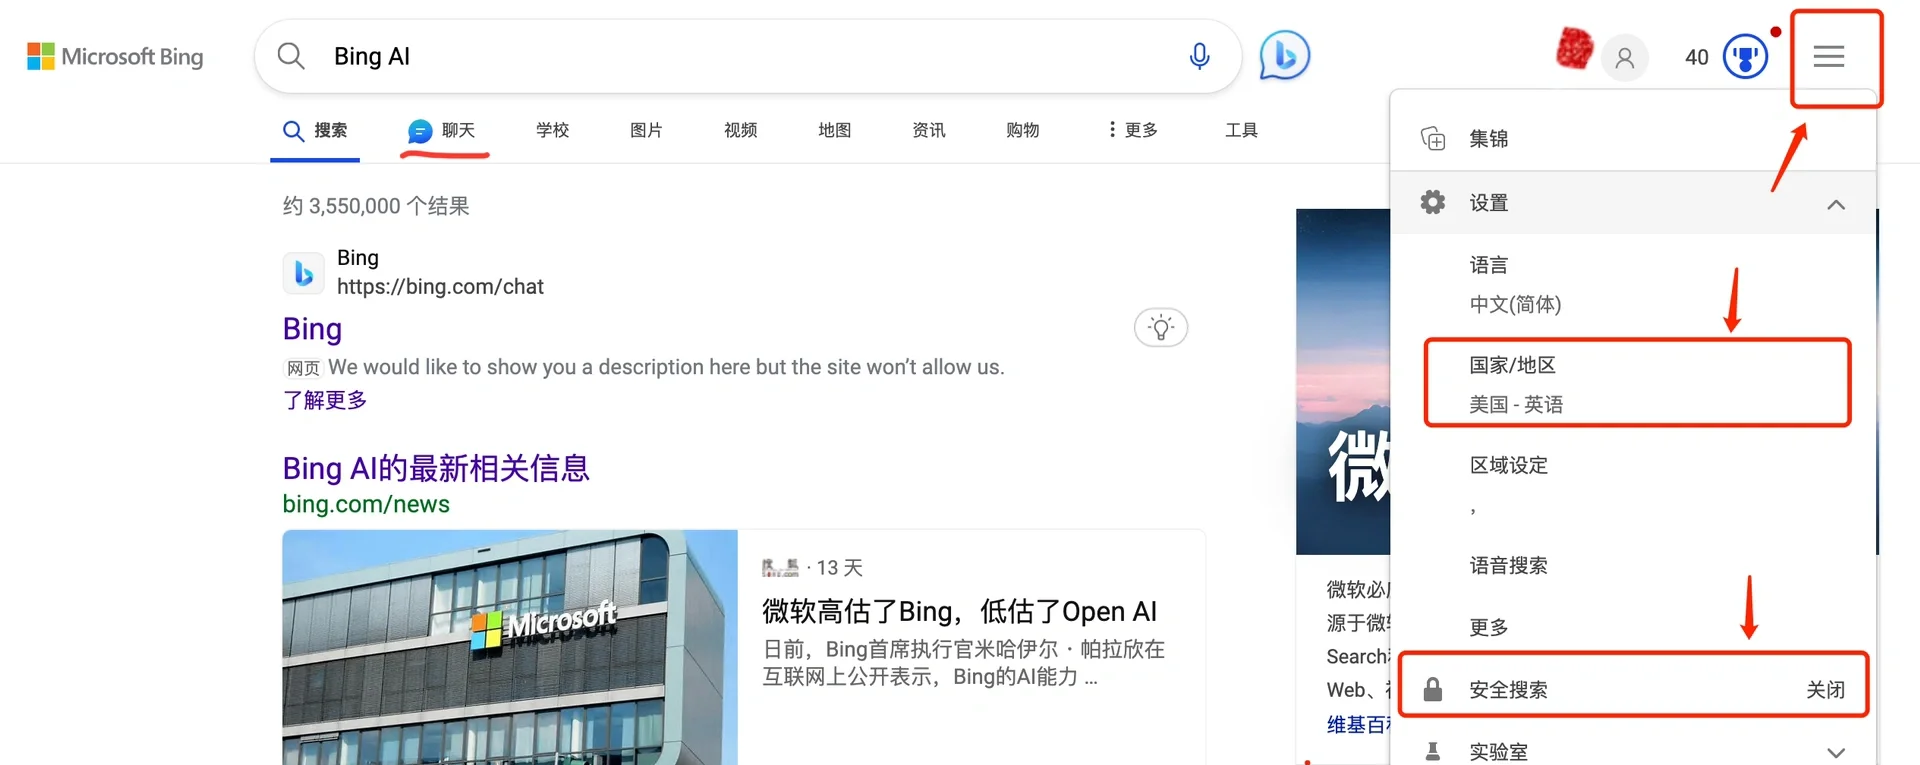
Task: Open news headline 微软高估了Bing，低估了Open AI
Action: [959, 611]
